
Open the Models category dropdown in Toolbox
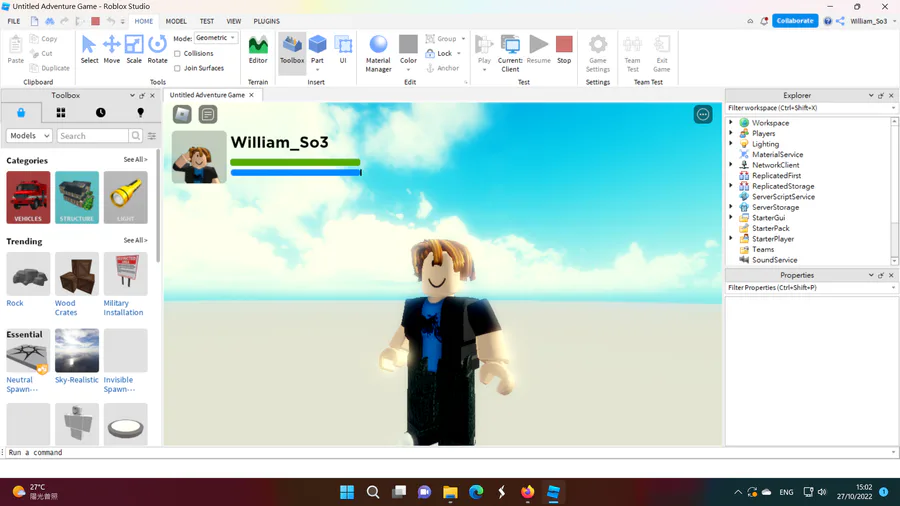(29, 136)
